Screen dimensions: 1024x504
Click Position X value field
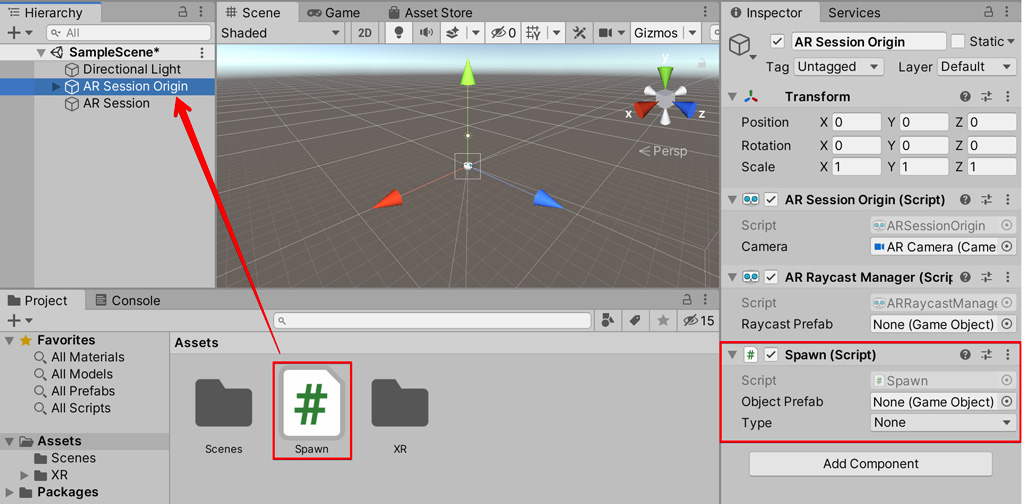pyautogui.click(x=856, y=122)
